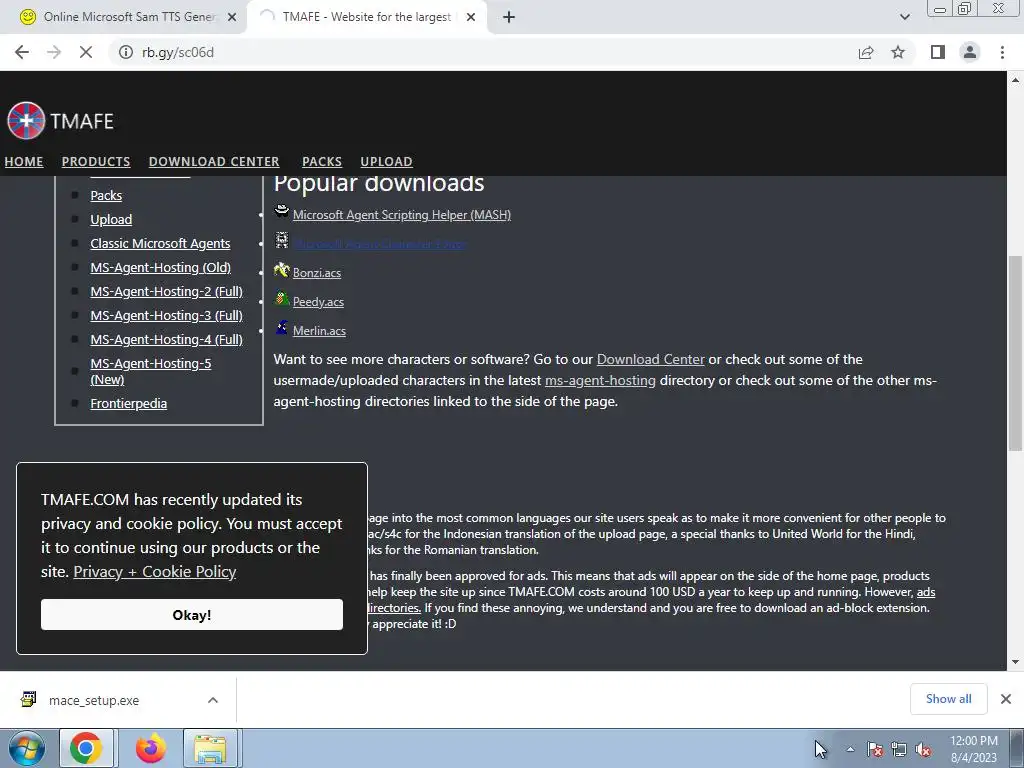1024x768 pixels.
Task: Open the tab search dropdown arrow
Action: [904, 17]
